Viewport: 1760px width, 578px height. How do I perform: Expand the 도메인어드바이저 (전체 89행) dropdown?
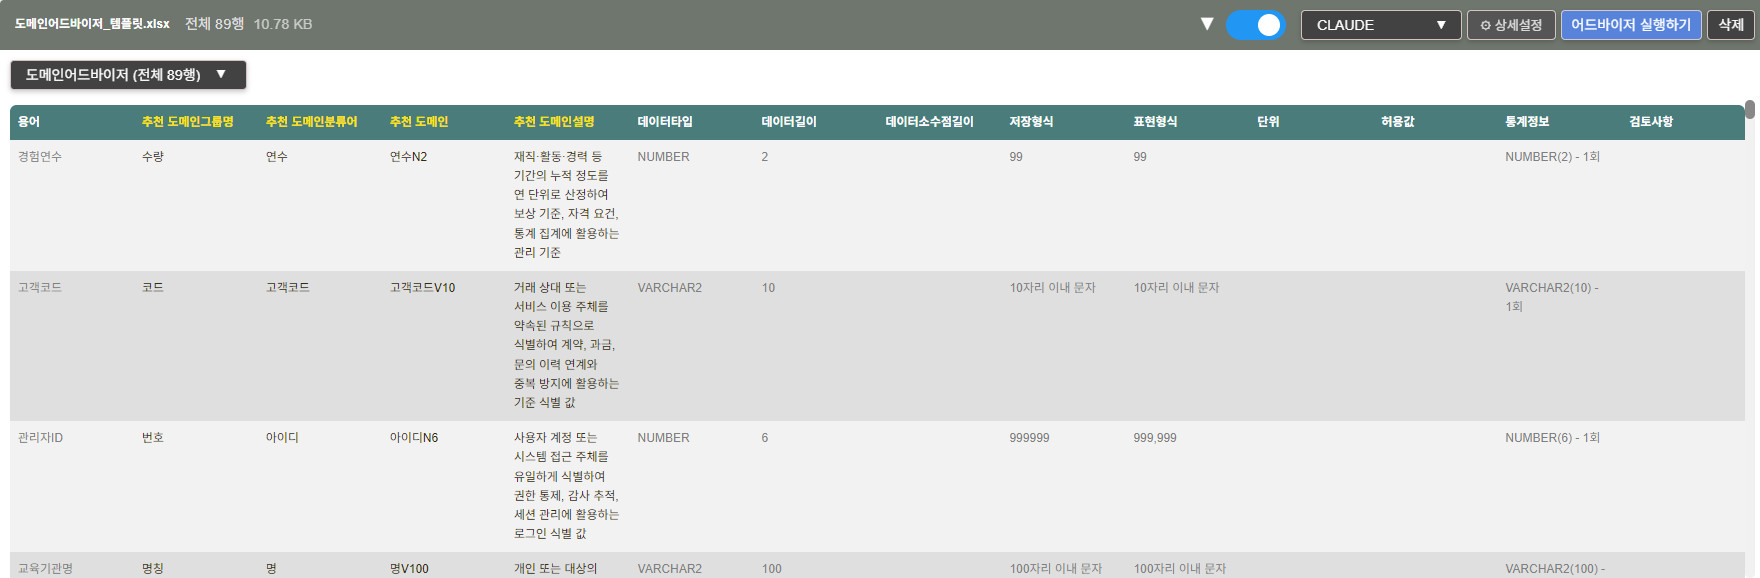pos(127,75)
